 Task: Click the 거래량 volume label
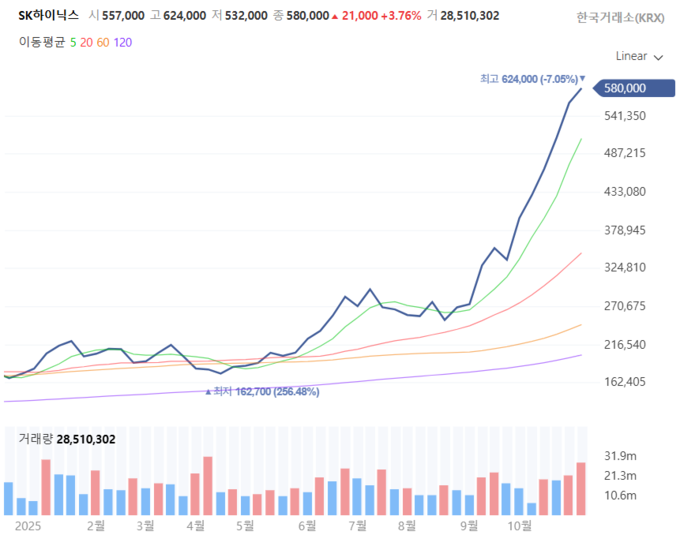(36, 439)
